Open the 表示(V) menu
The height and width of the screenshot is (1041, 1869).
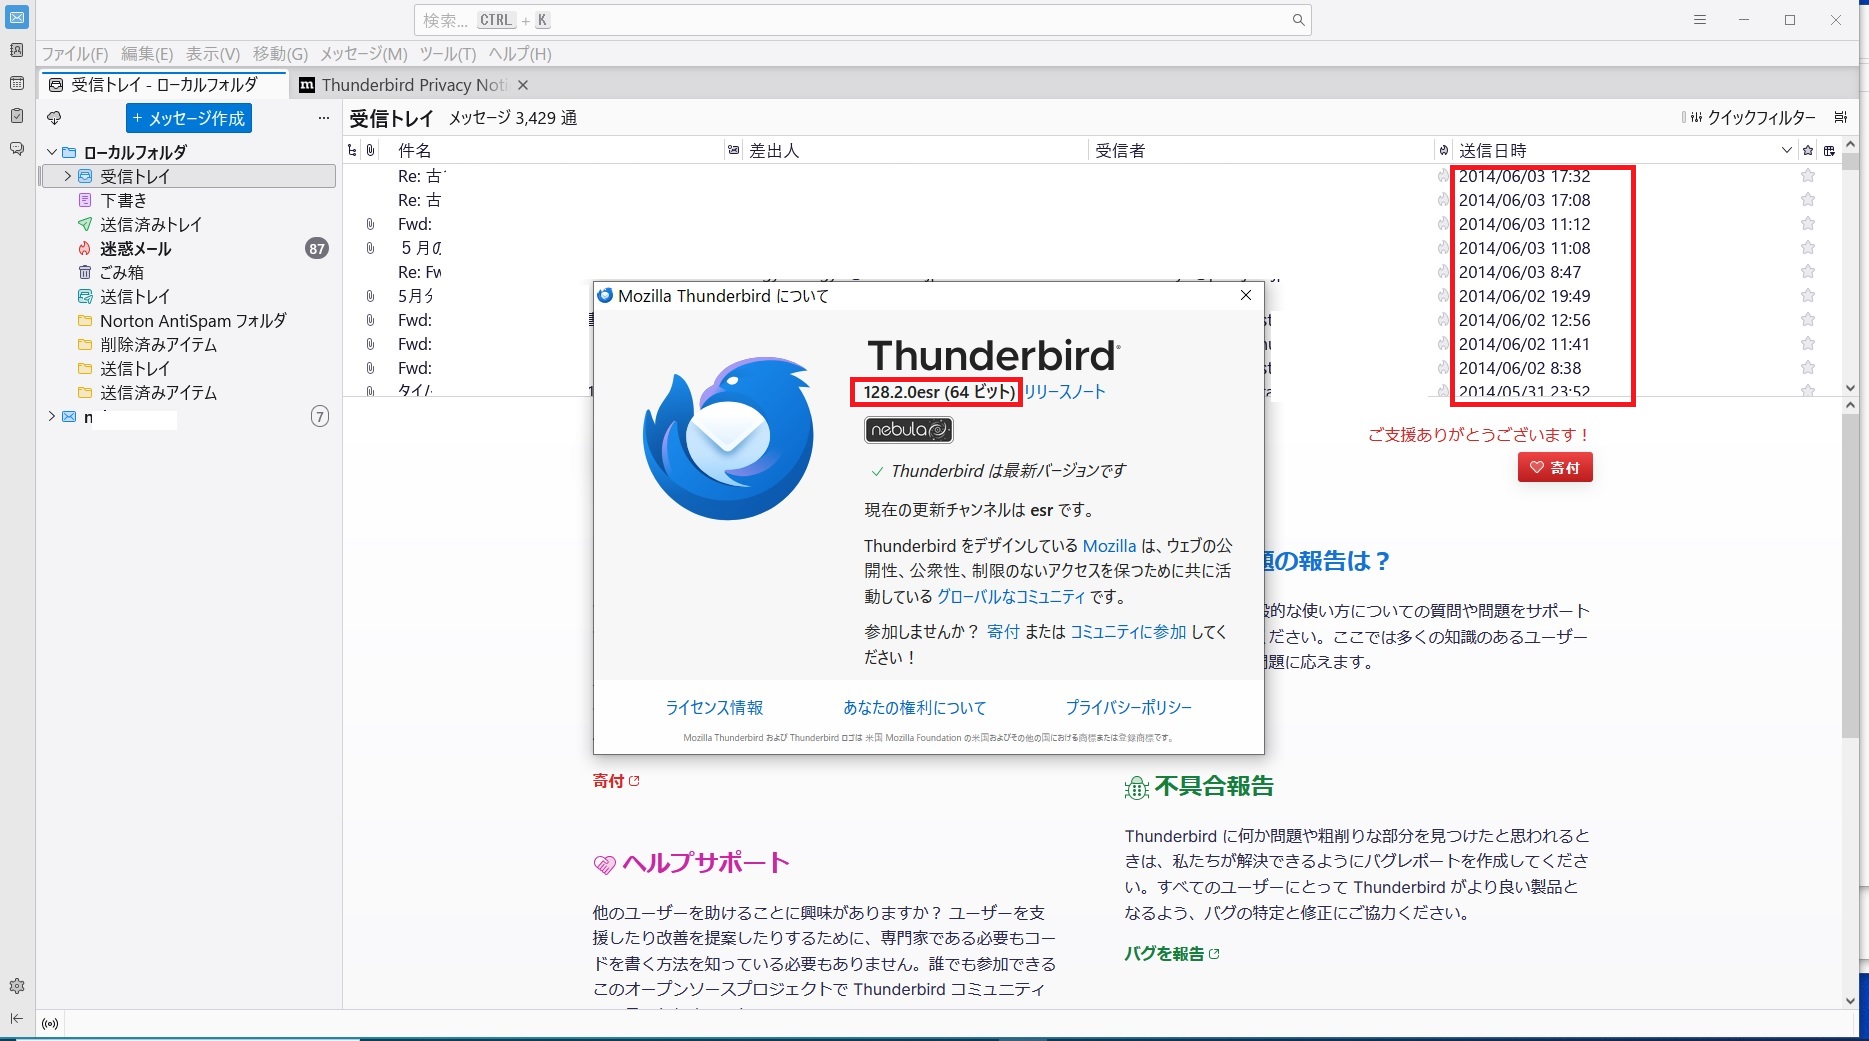pyautogui.click(x=213, y=54)
